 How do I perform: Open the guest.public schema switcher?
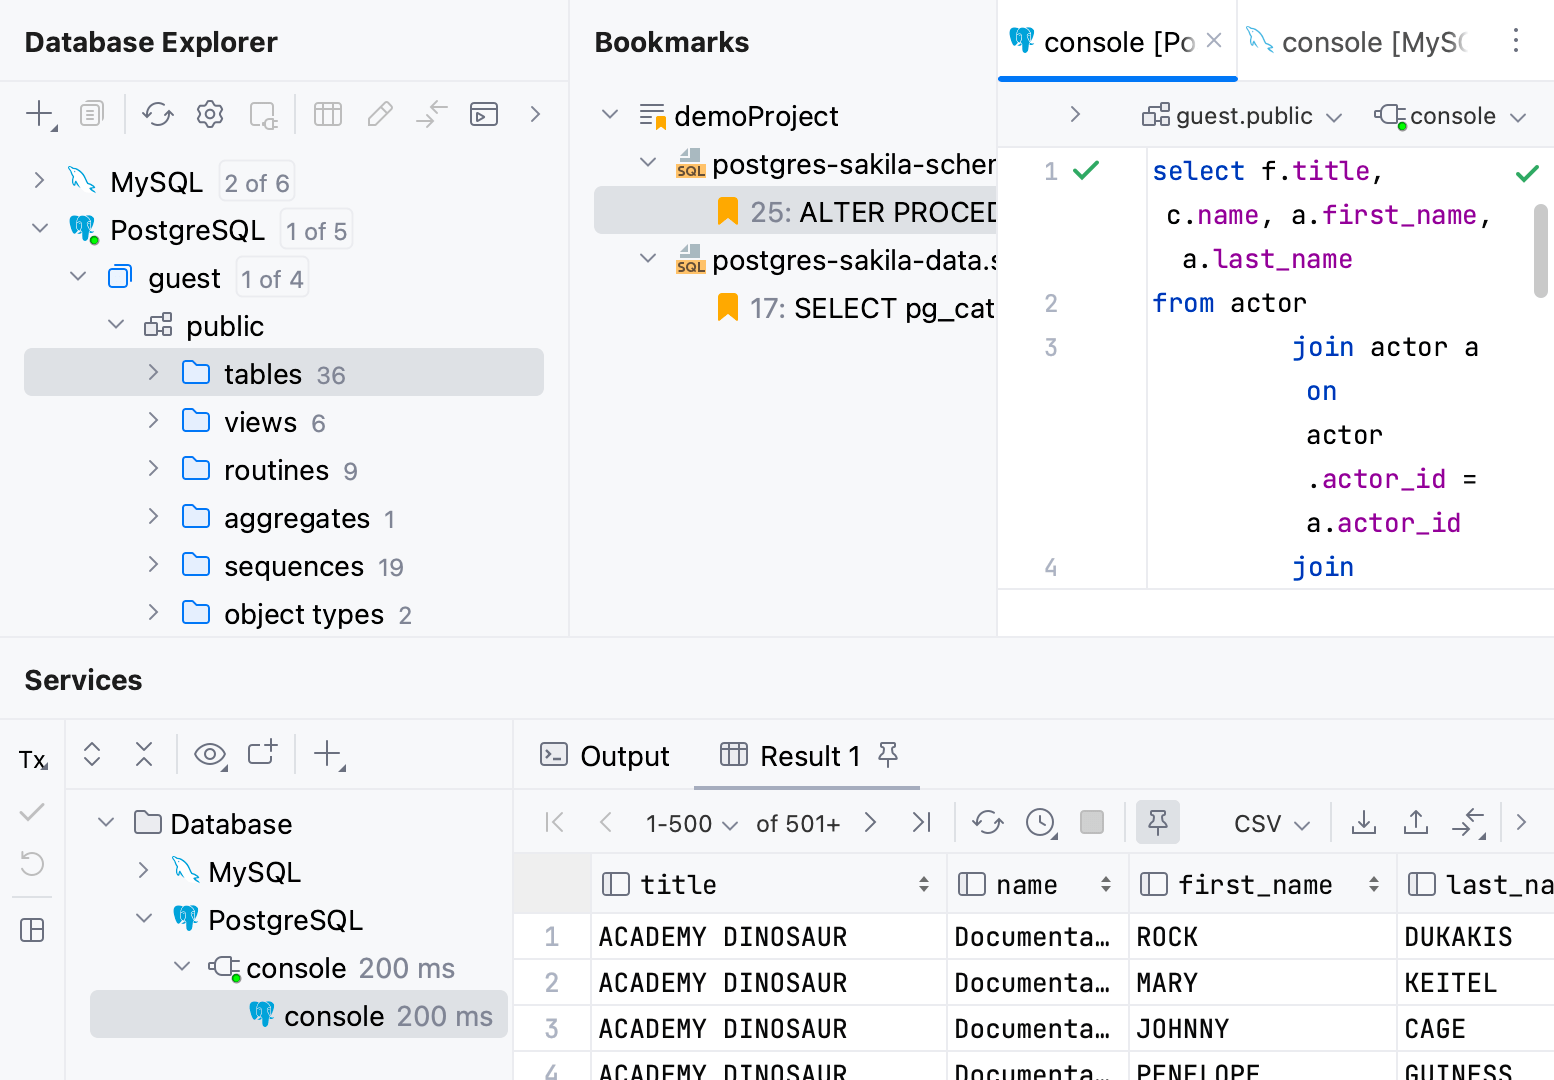tap(1240, 115)
